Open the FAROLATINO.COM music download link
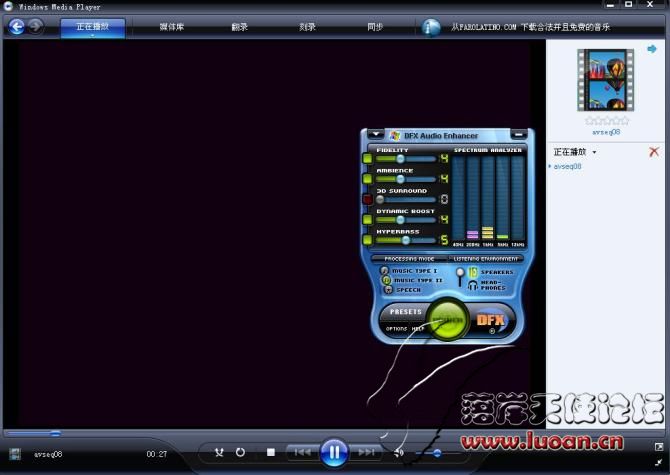The image size is (670, 475). 530,27
